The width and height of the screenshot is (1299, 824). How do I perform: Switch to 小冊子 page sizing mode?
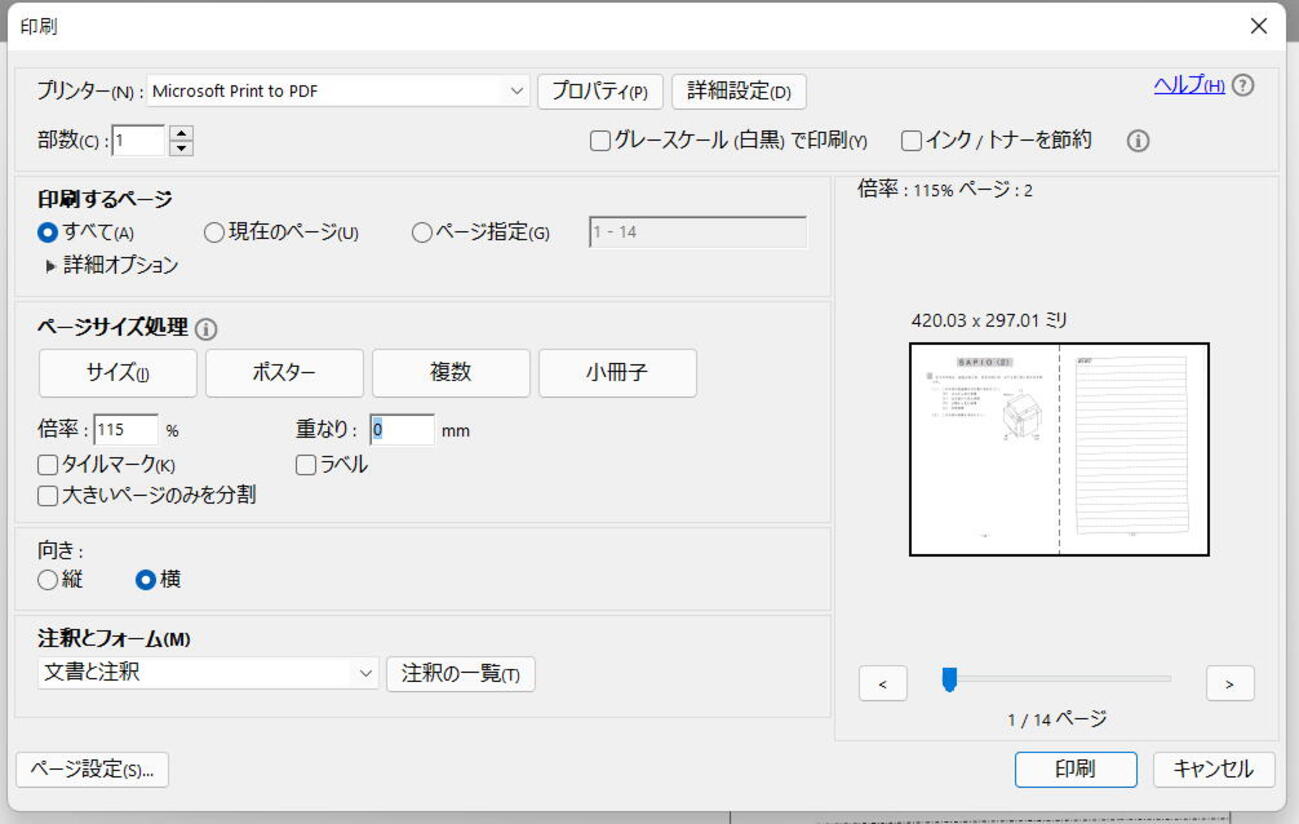617,373
